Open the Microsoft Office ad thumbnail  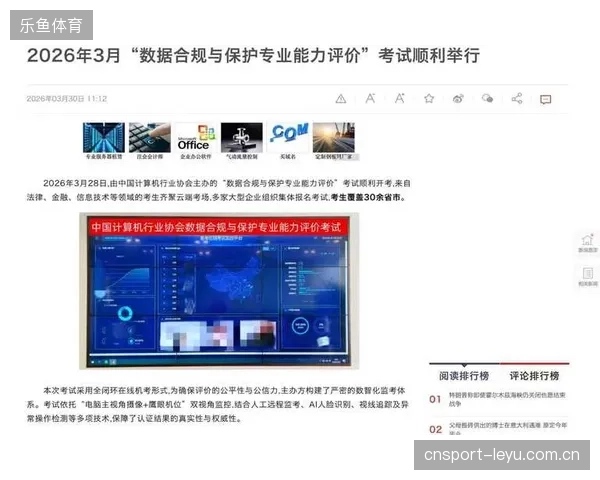(196, 140)
